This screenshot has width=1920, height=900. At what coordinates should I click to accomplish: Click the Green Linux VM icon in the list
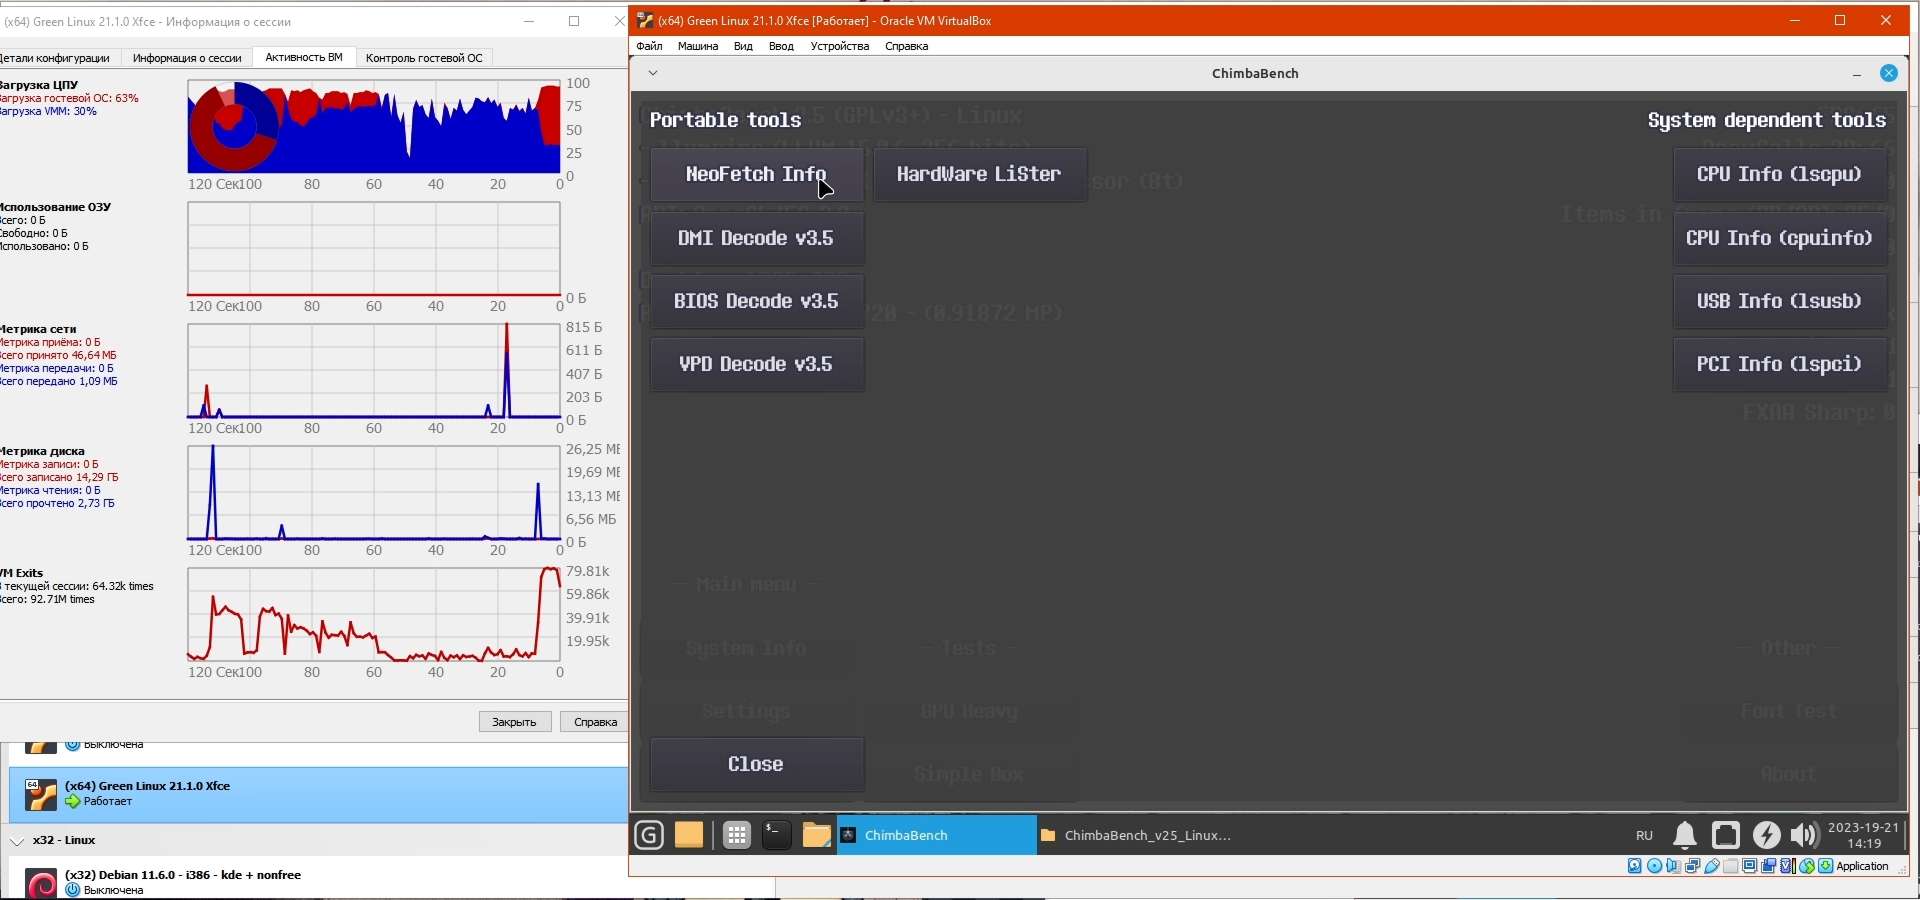point(41,795)
